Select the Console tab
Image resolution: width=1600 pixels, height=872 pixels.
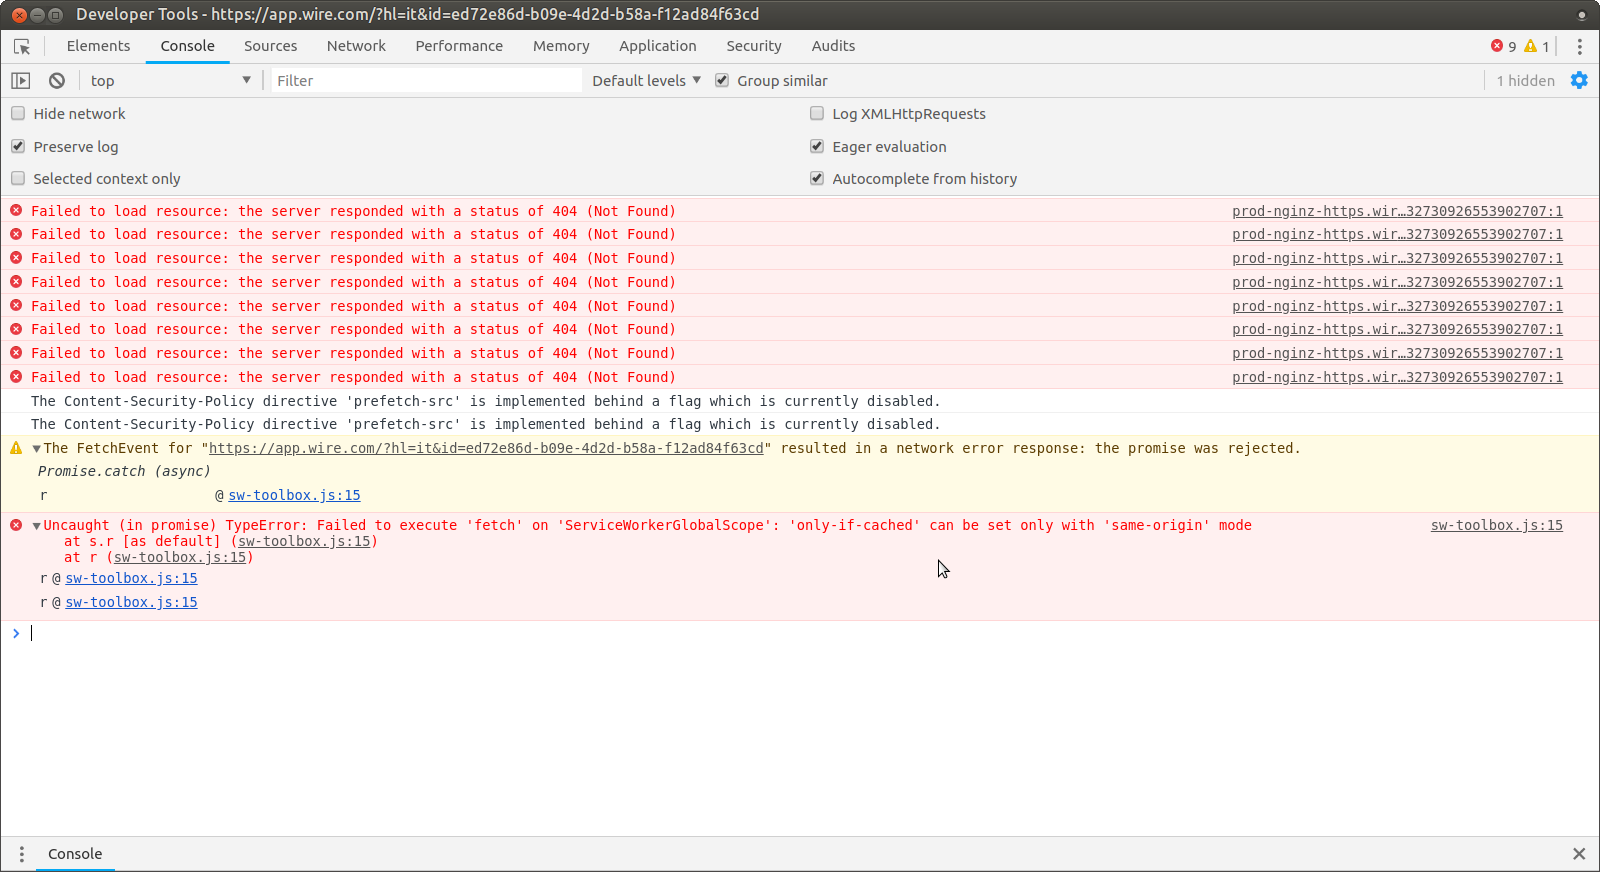coord(187,46)
